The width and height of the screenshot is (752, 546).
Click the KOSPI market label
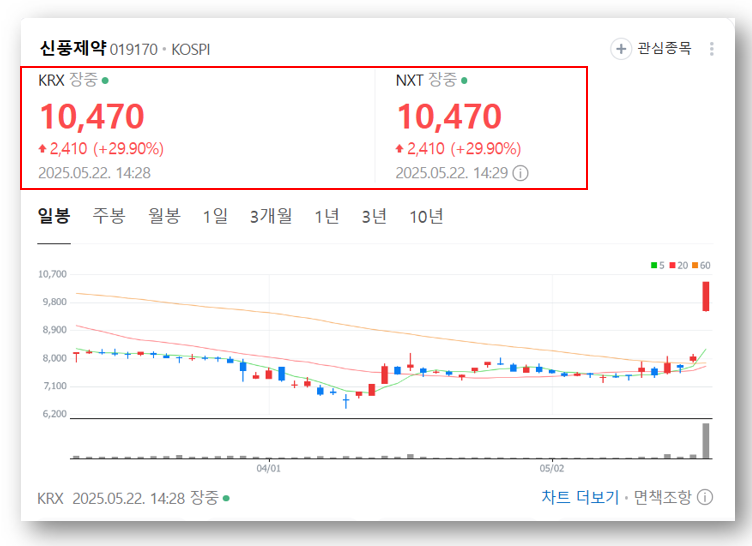tap(191, 49)
